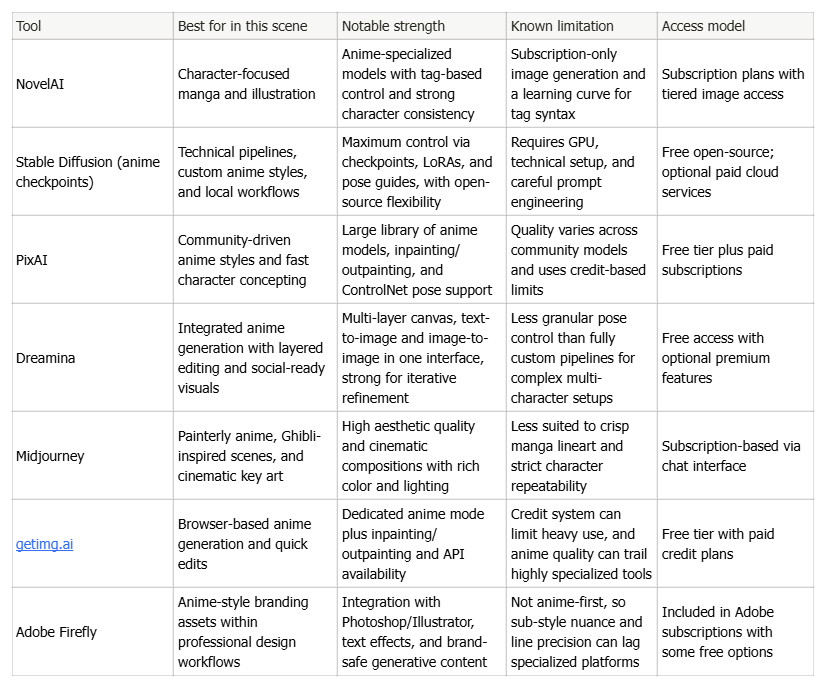The width and height of the screenshot is (826, 688).
Task: Click the Multi-layer canvas strength cell
Action: 422,358
